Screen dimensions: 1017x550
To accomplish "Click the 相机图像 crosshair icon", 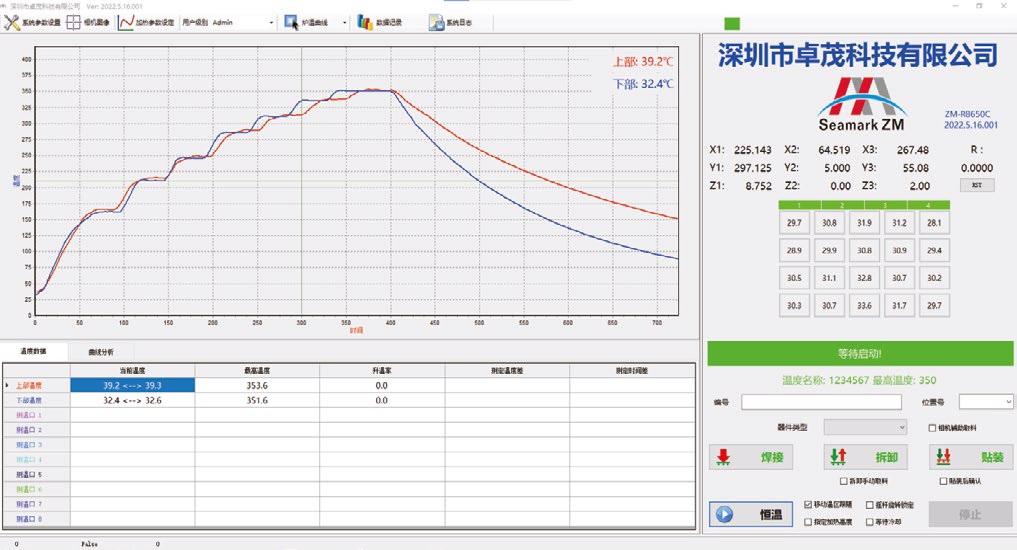I will 74,22.
